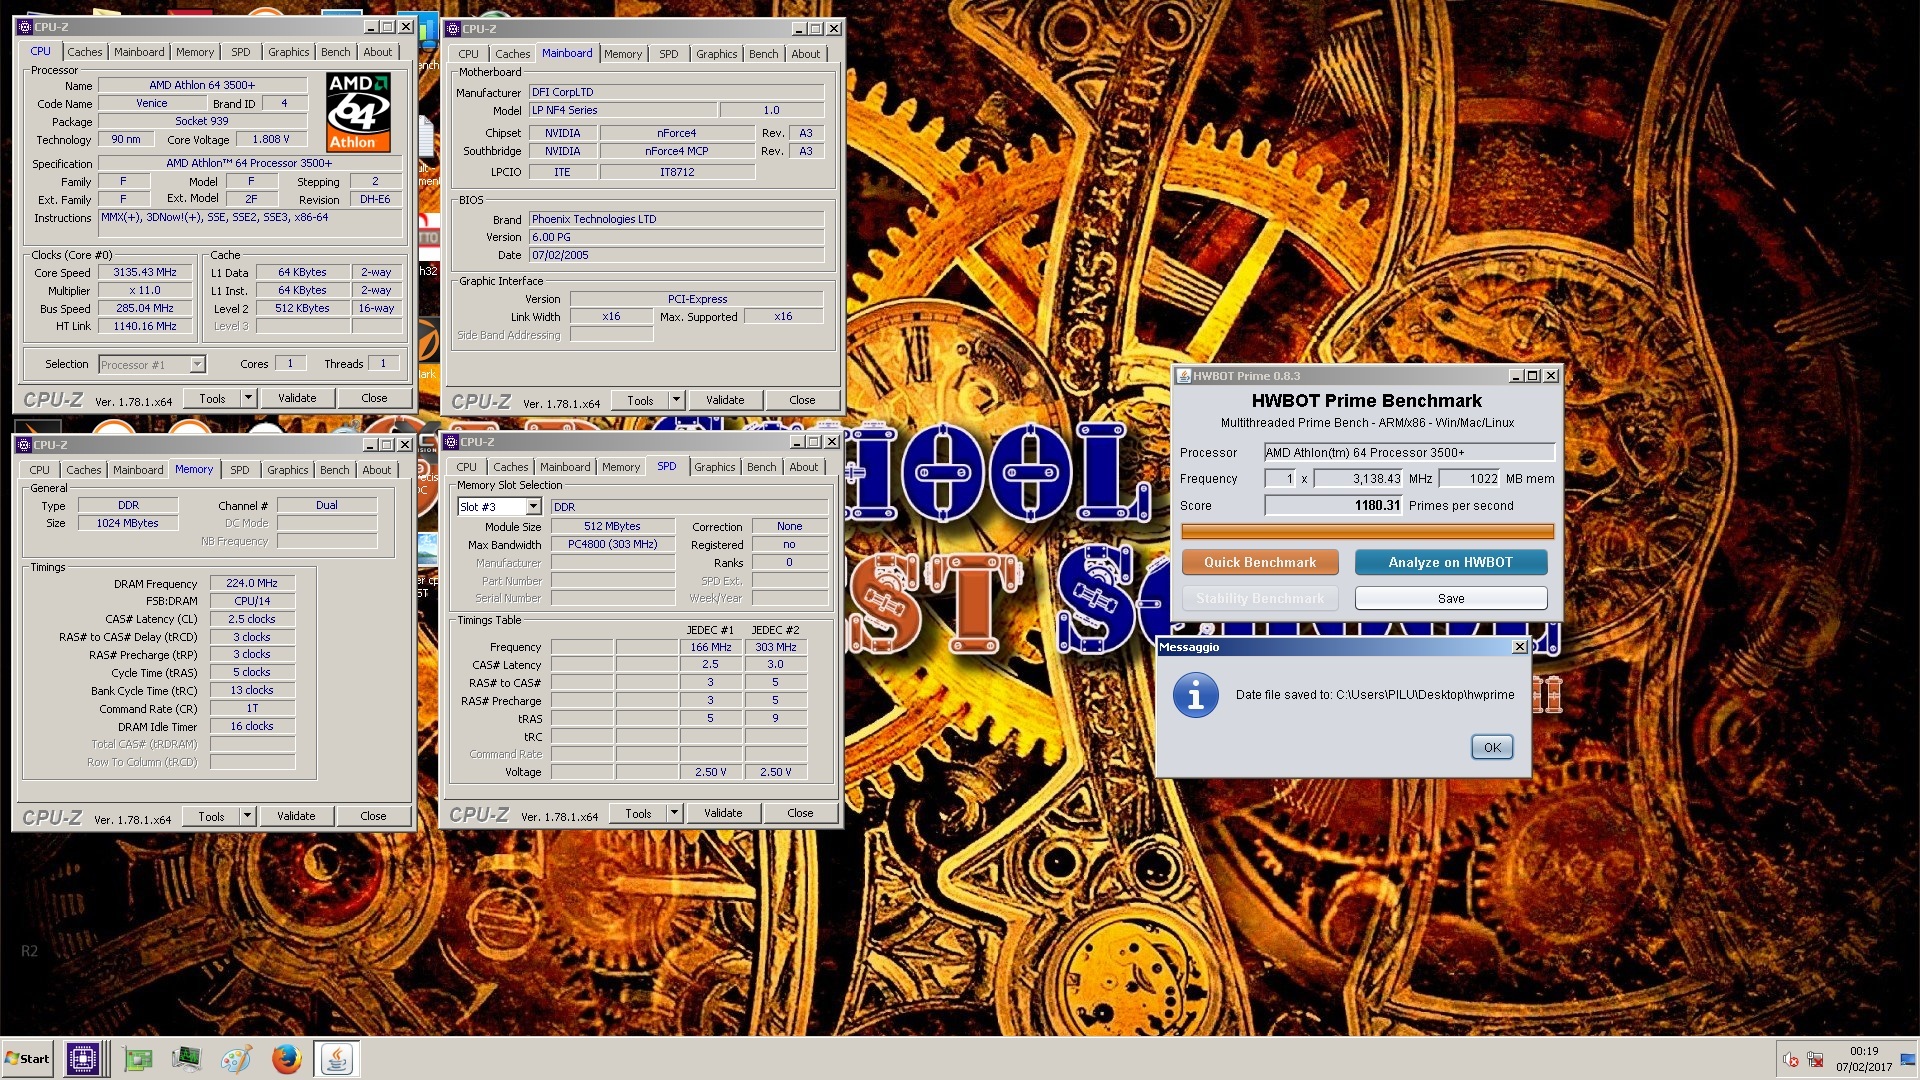Click the orange HWBOT benchmark progress bar
This screenshot has width=1920, height=1080.
pos(1367,531)
